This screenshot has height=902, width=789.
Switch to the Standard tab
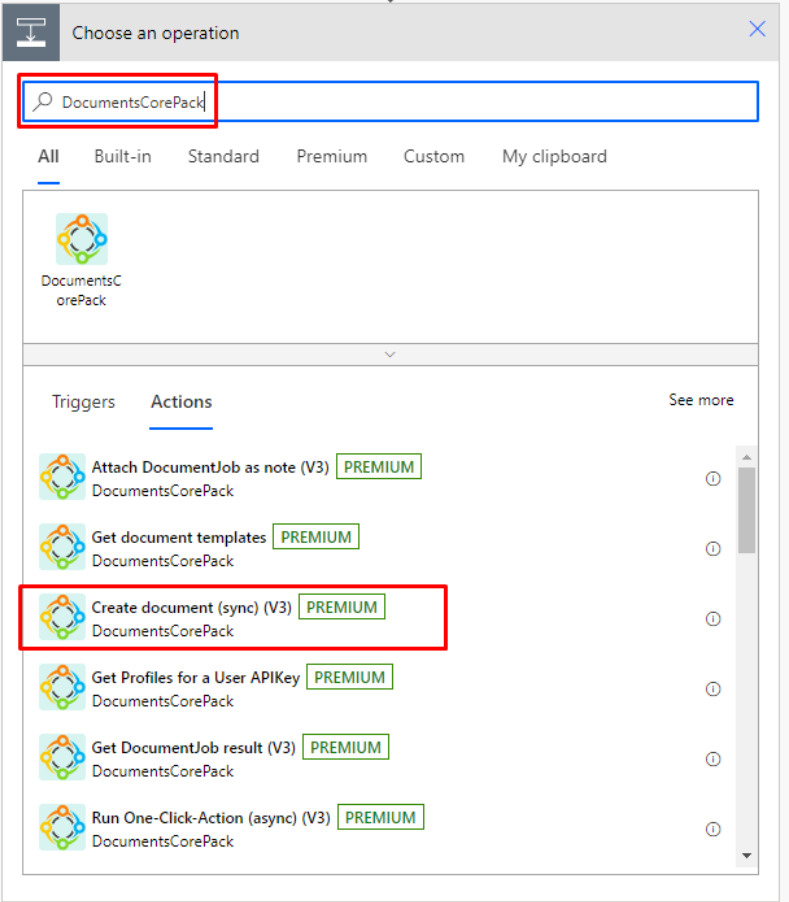pos(223,156)
